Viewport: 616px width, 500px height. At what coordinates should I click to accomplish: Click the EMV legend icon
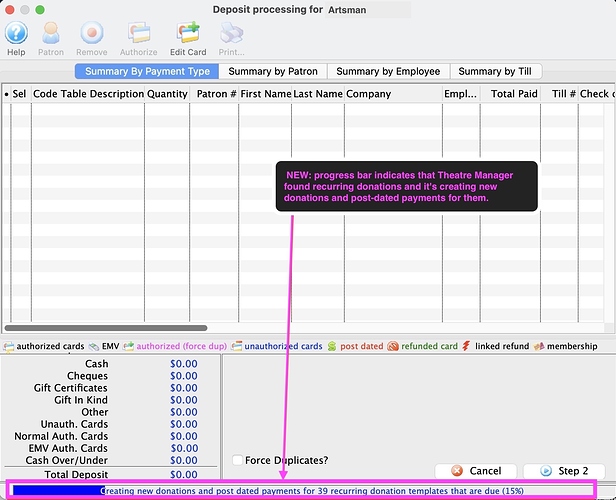point(94,346)
